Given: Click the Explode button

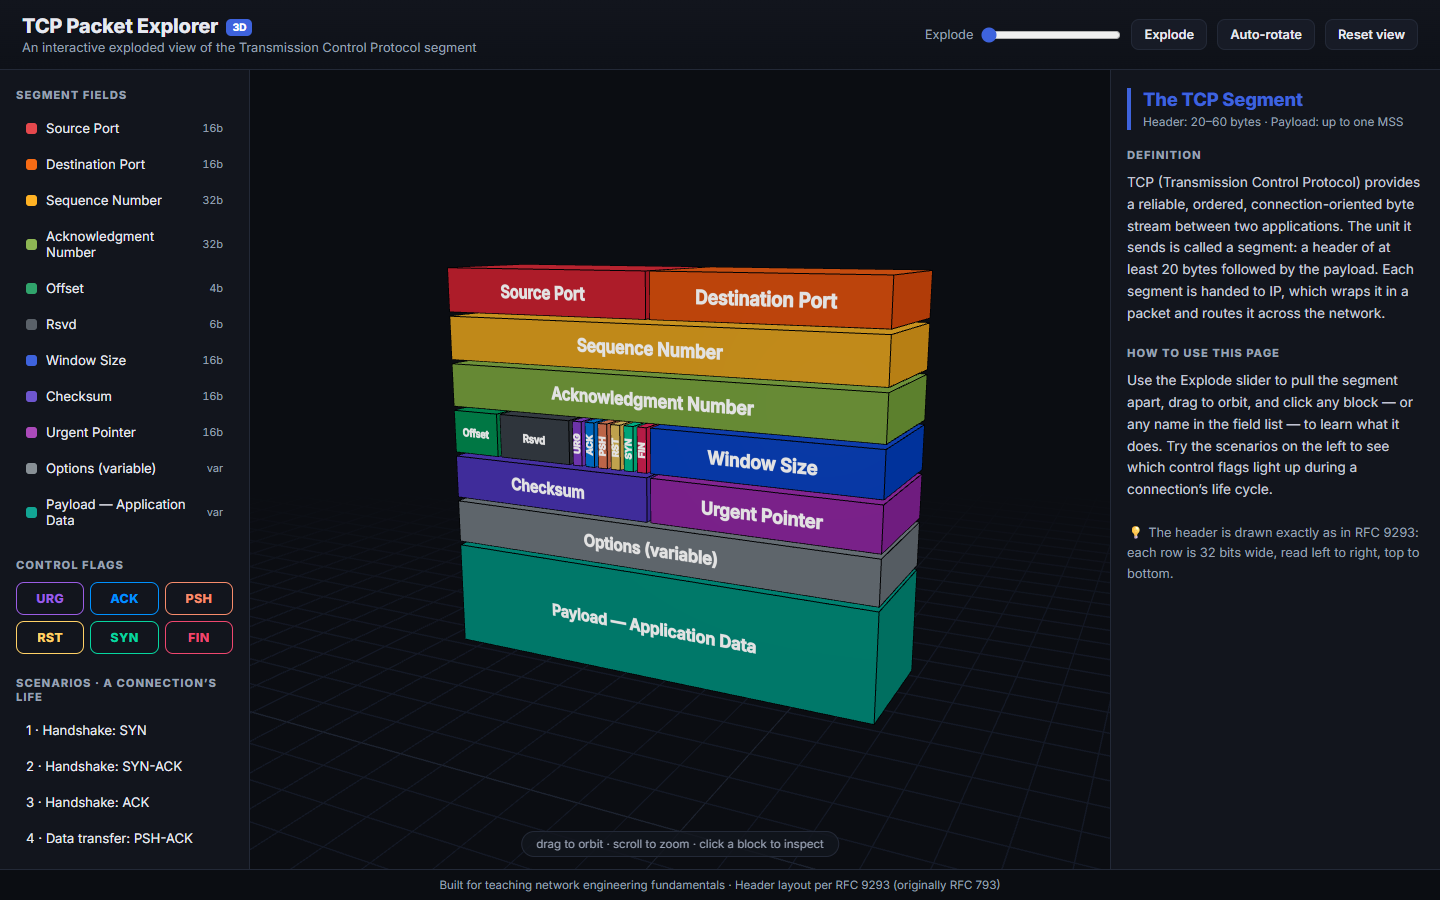Looking at the screenshot, I should [x=1169, y=34].
